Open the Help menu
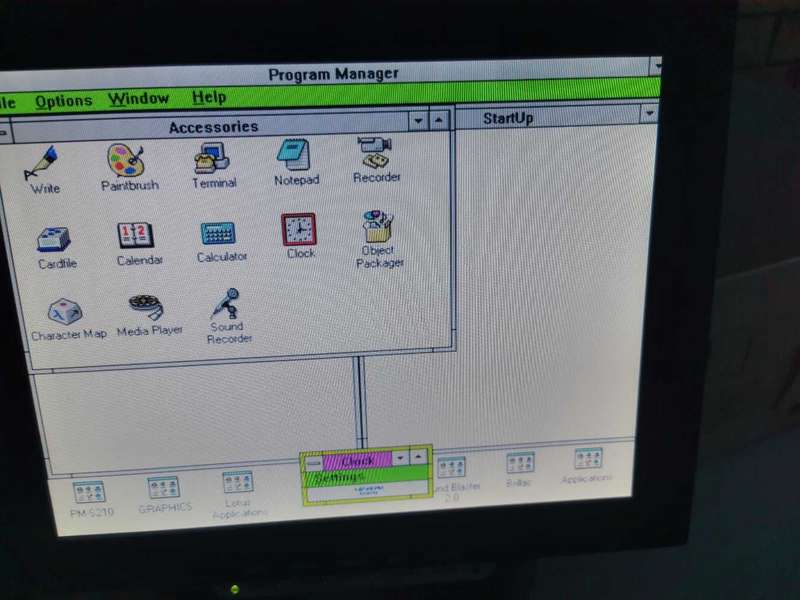Screen dimensions: 800x600 209,97
